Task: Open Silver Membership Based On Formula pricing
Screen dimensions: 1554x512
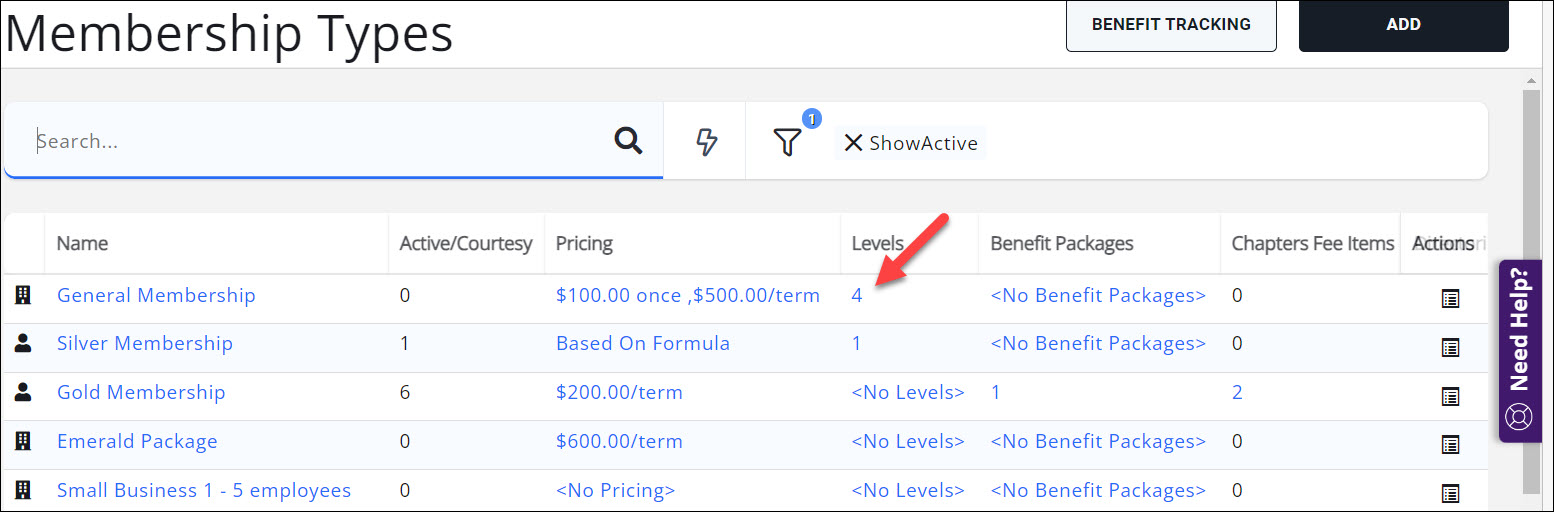Action: (x=642, y=343)
